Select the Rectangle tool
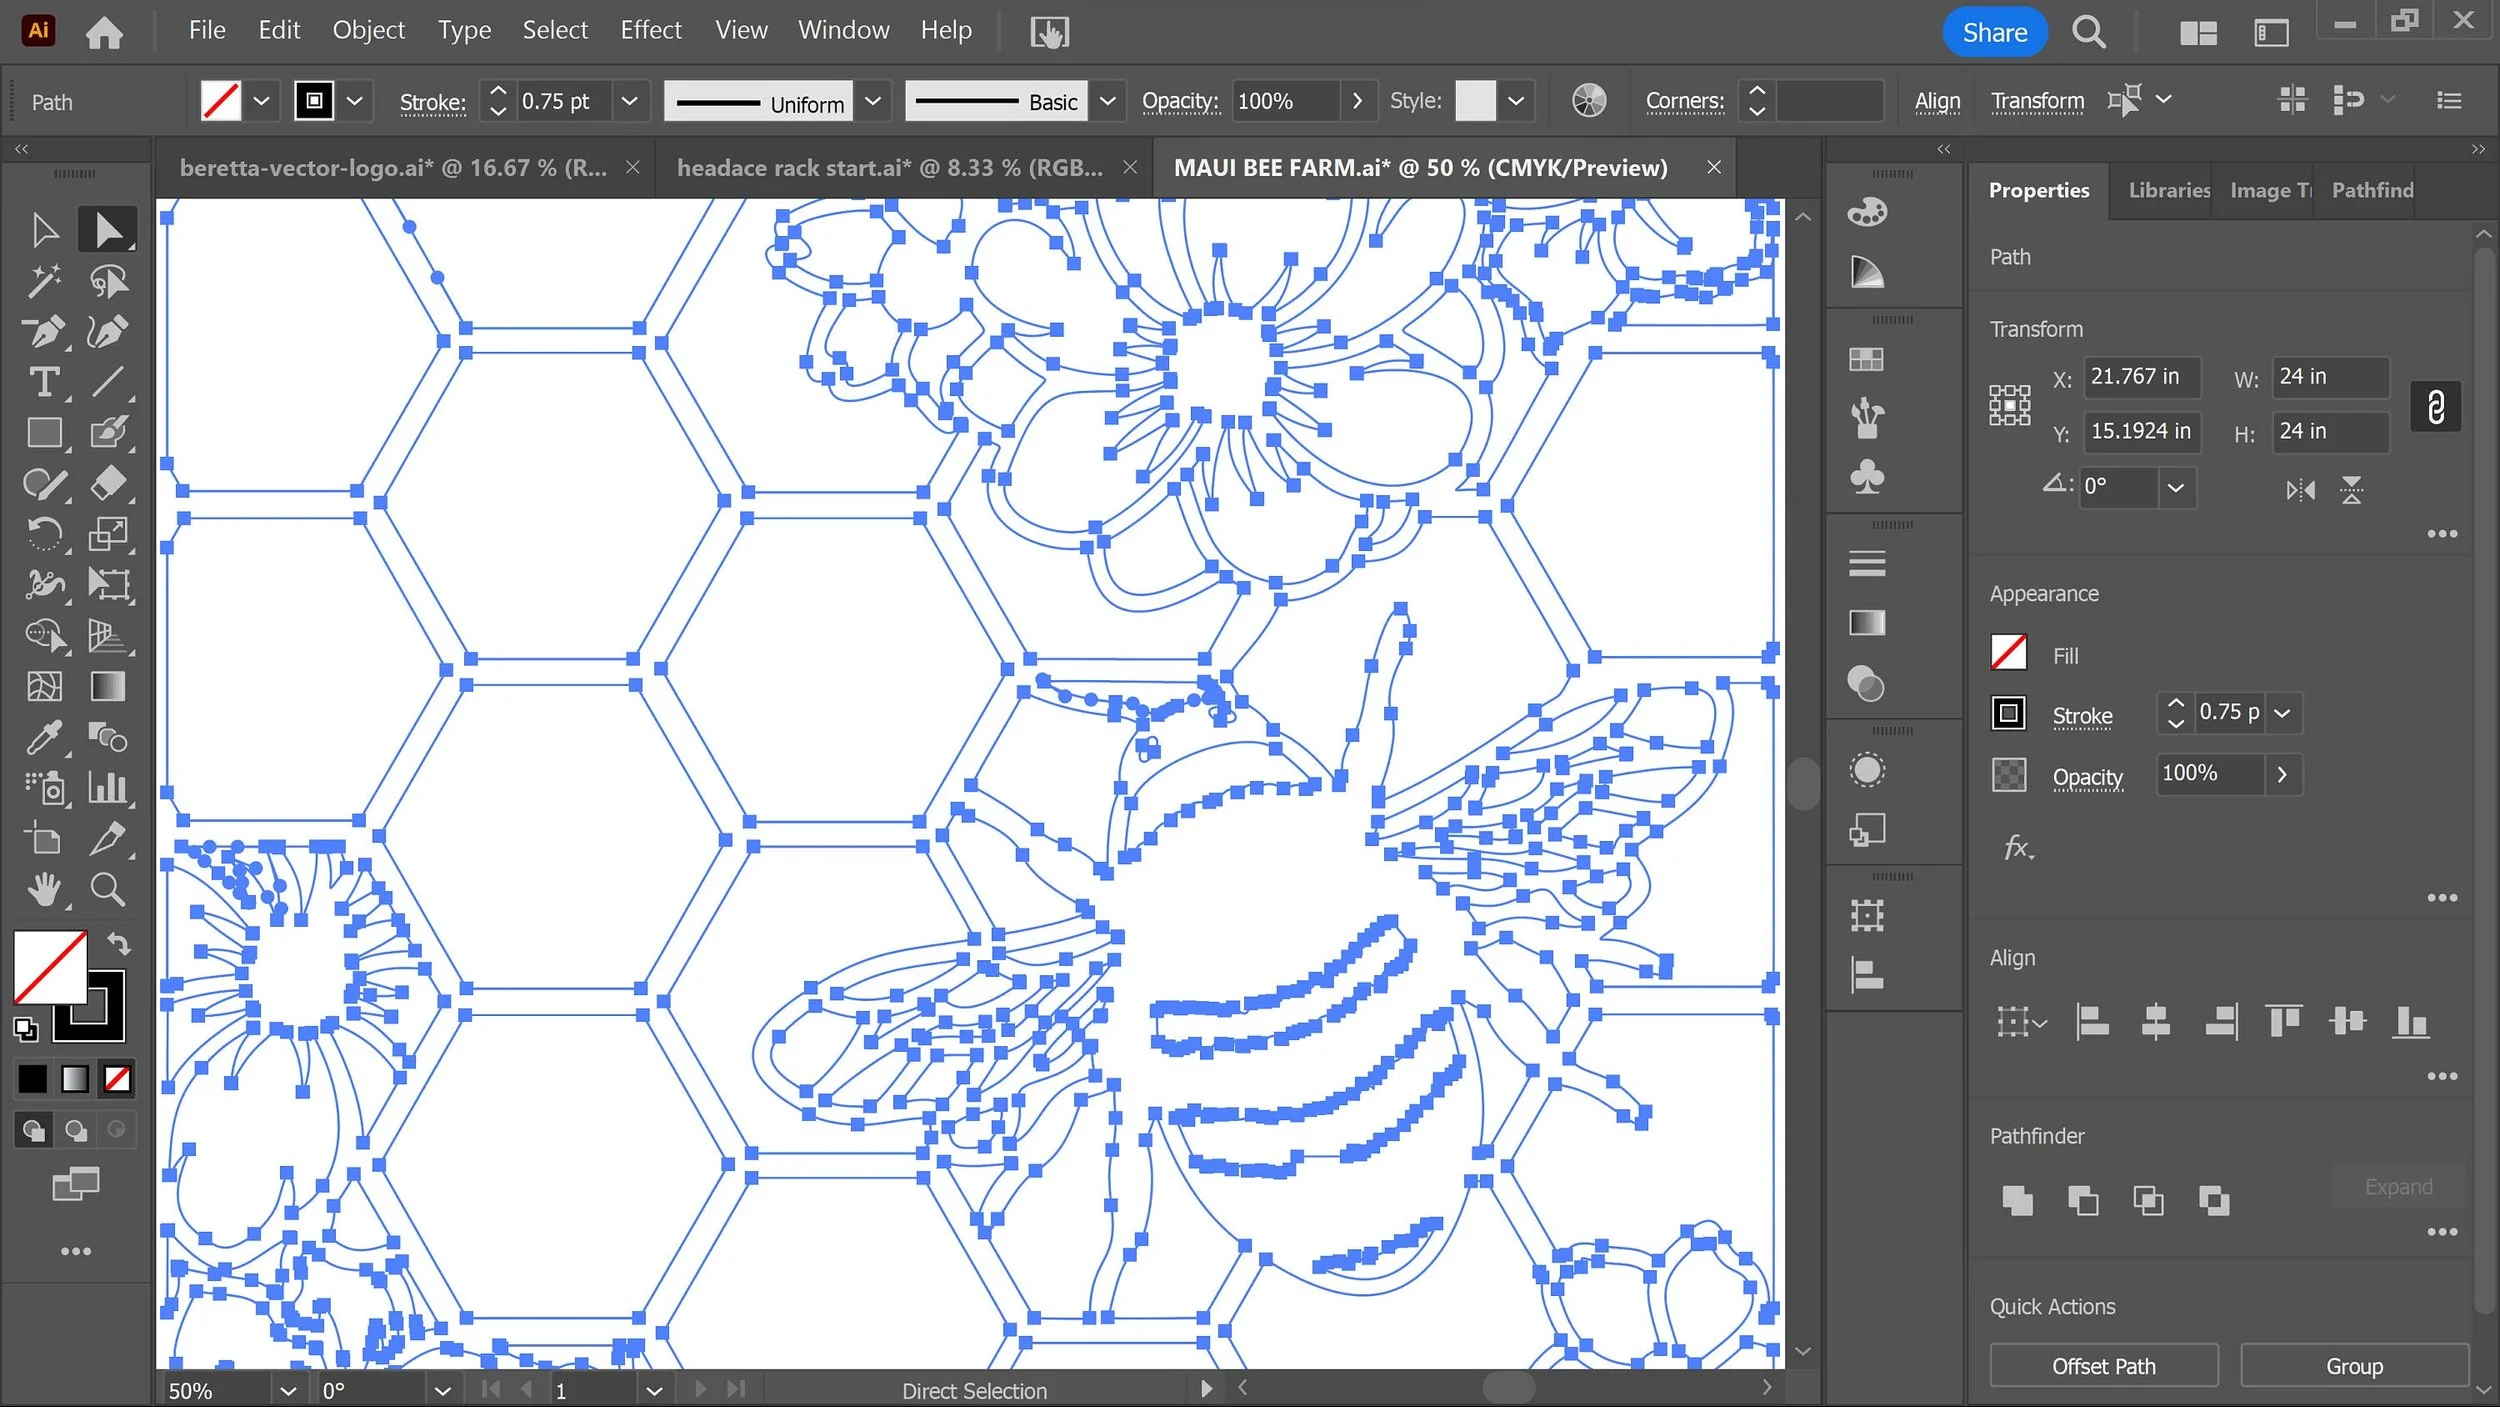This screenshot has height=1407, width=2500. [44, 433]
